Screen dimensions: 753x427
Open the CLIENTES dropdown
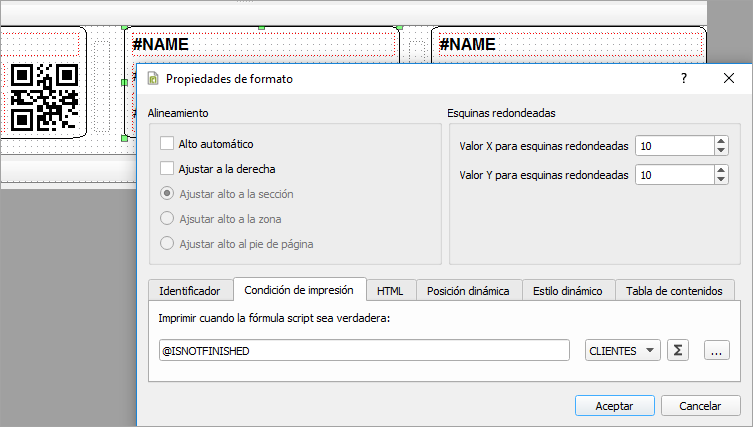click(x=622, y=351)
